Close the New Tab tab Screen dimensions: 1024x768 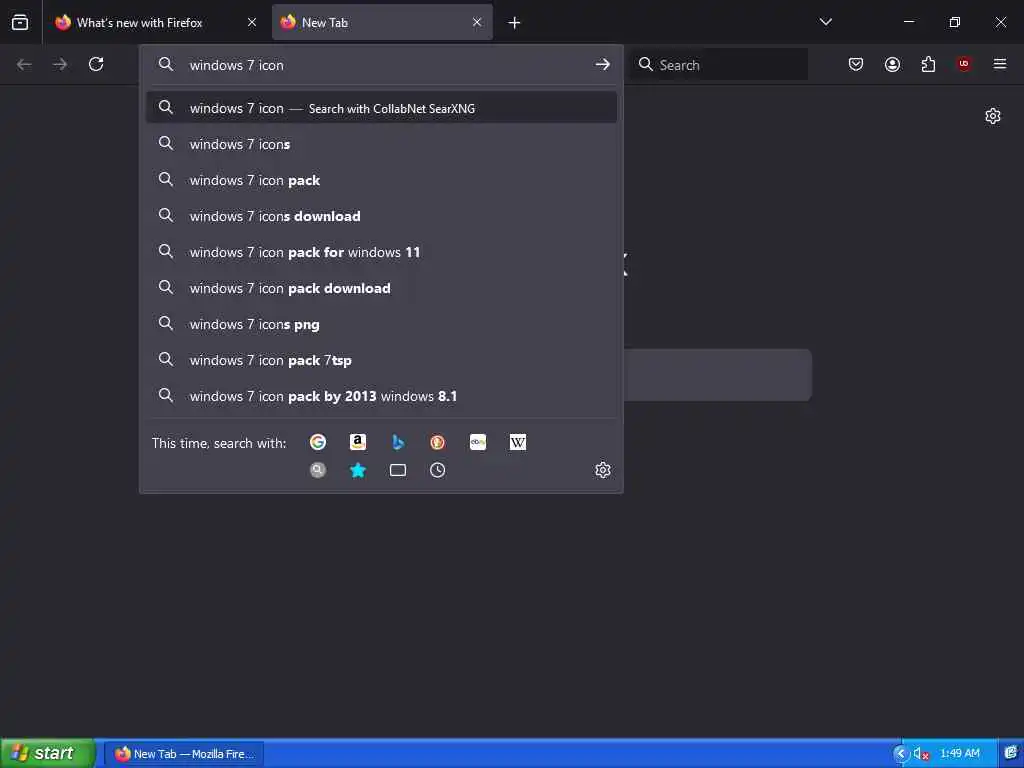coord(477,22)
